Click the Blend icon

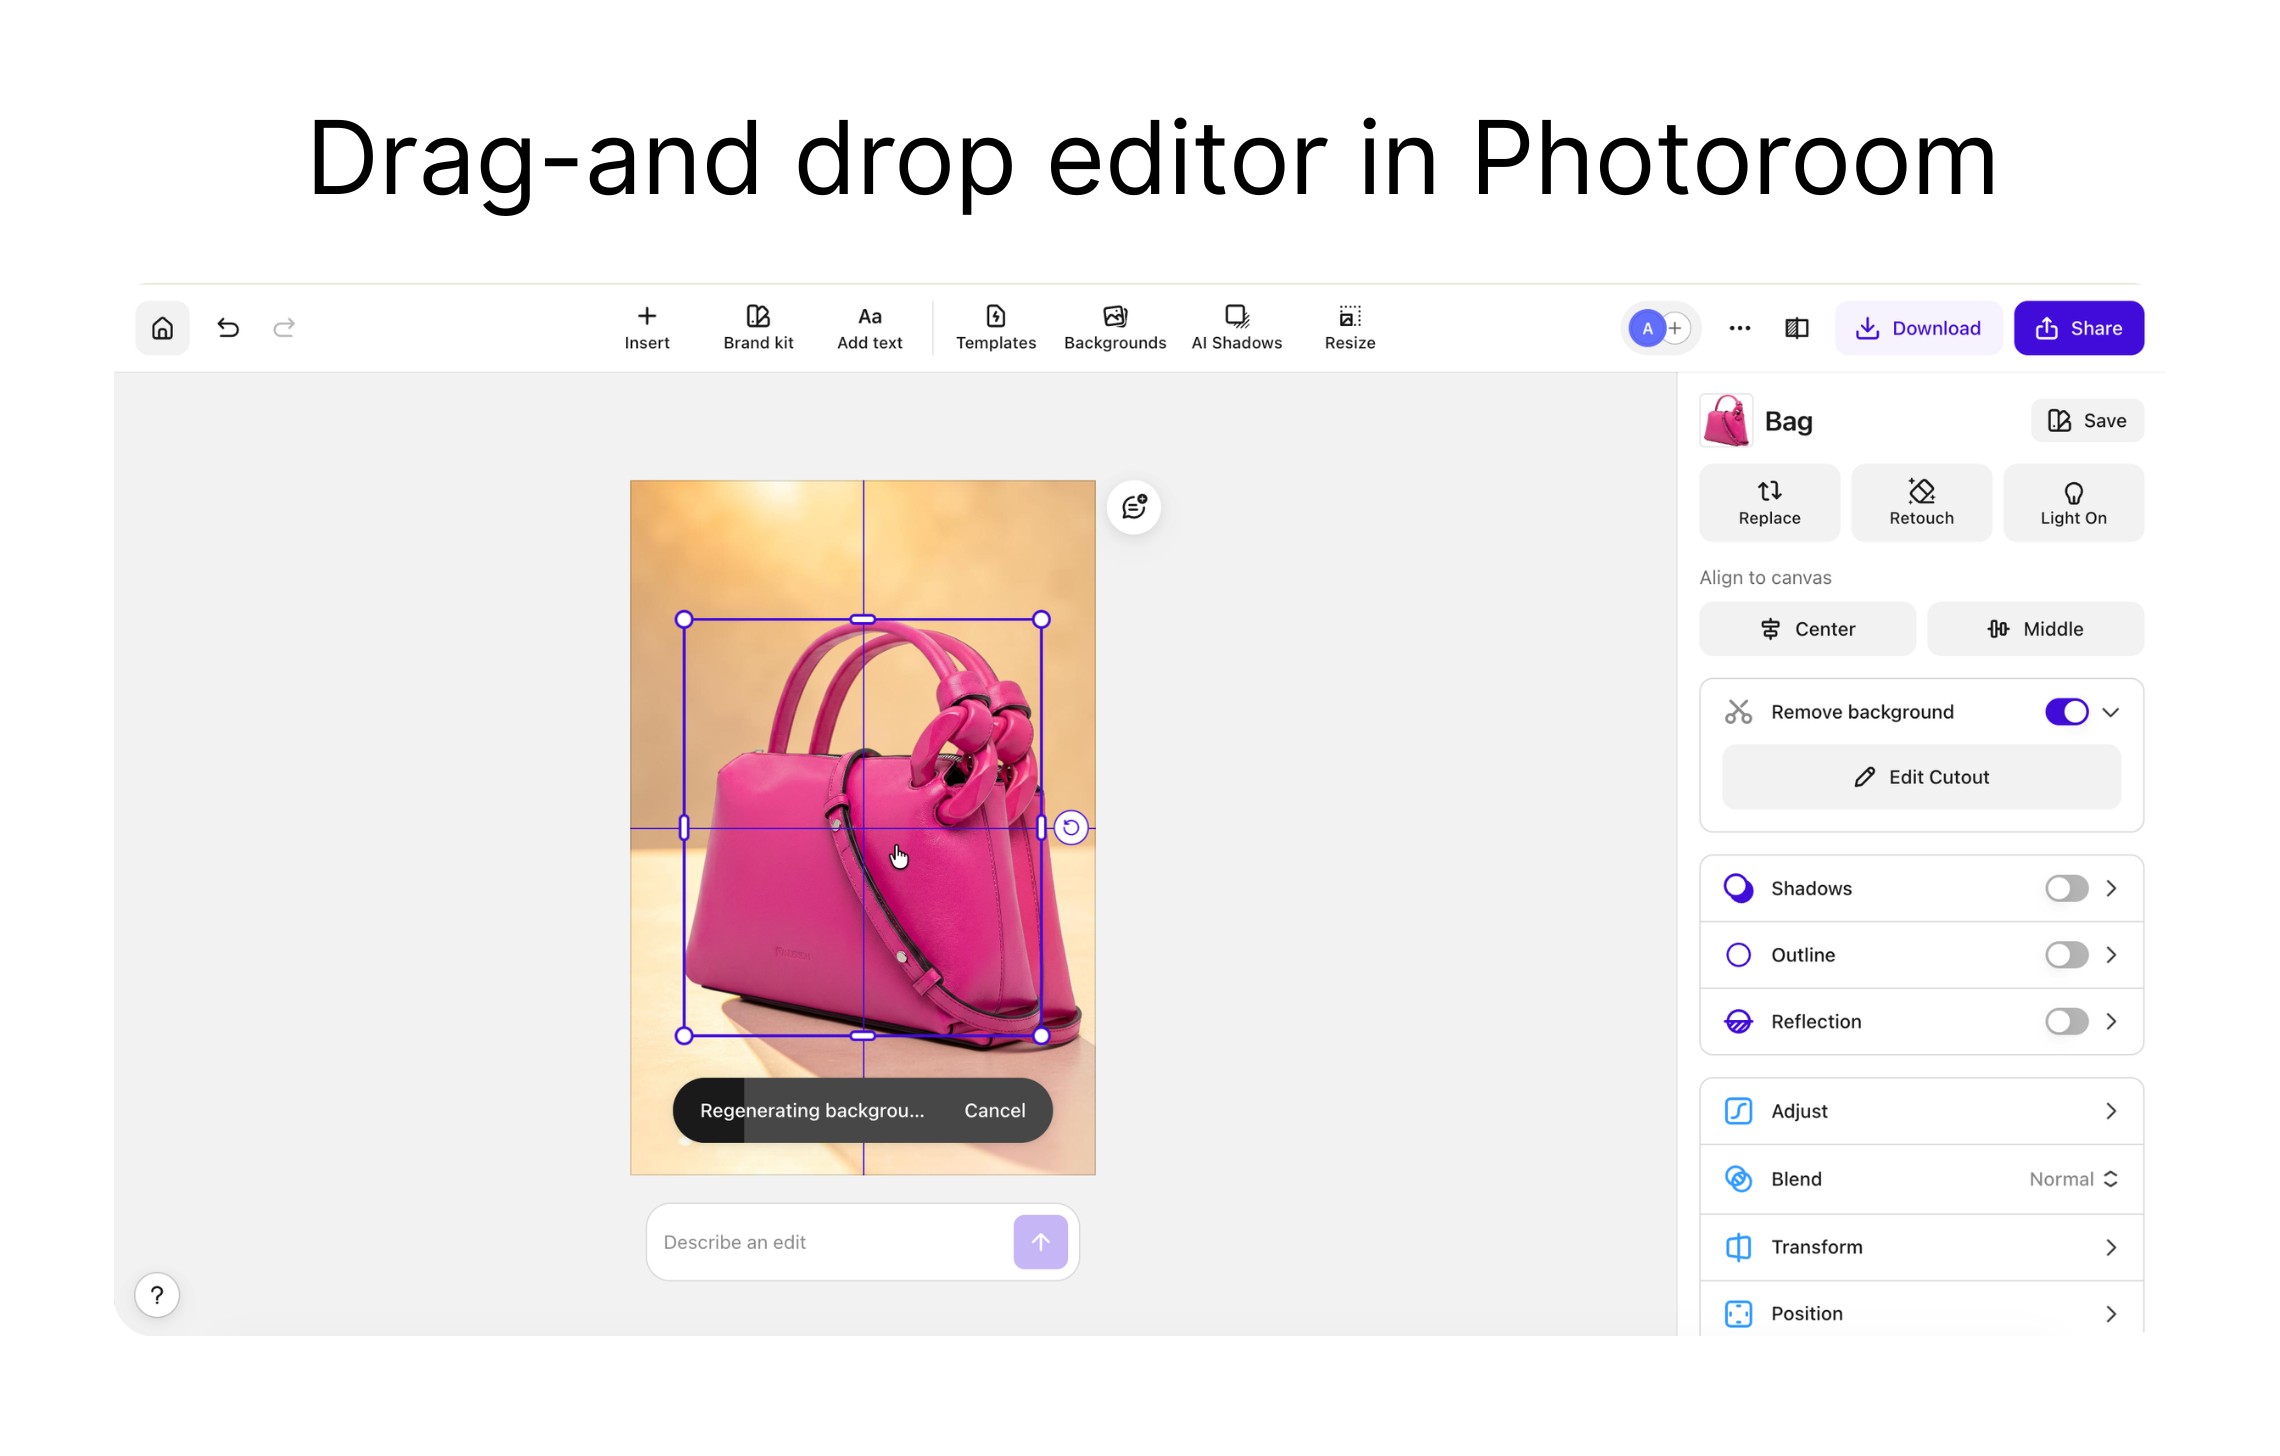[1738, 1179]
